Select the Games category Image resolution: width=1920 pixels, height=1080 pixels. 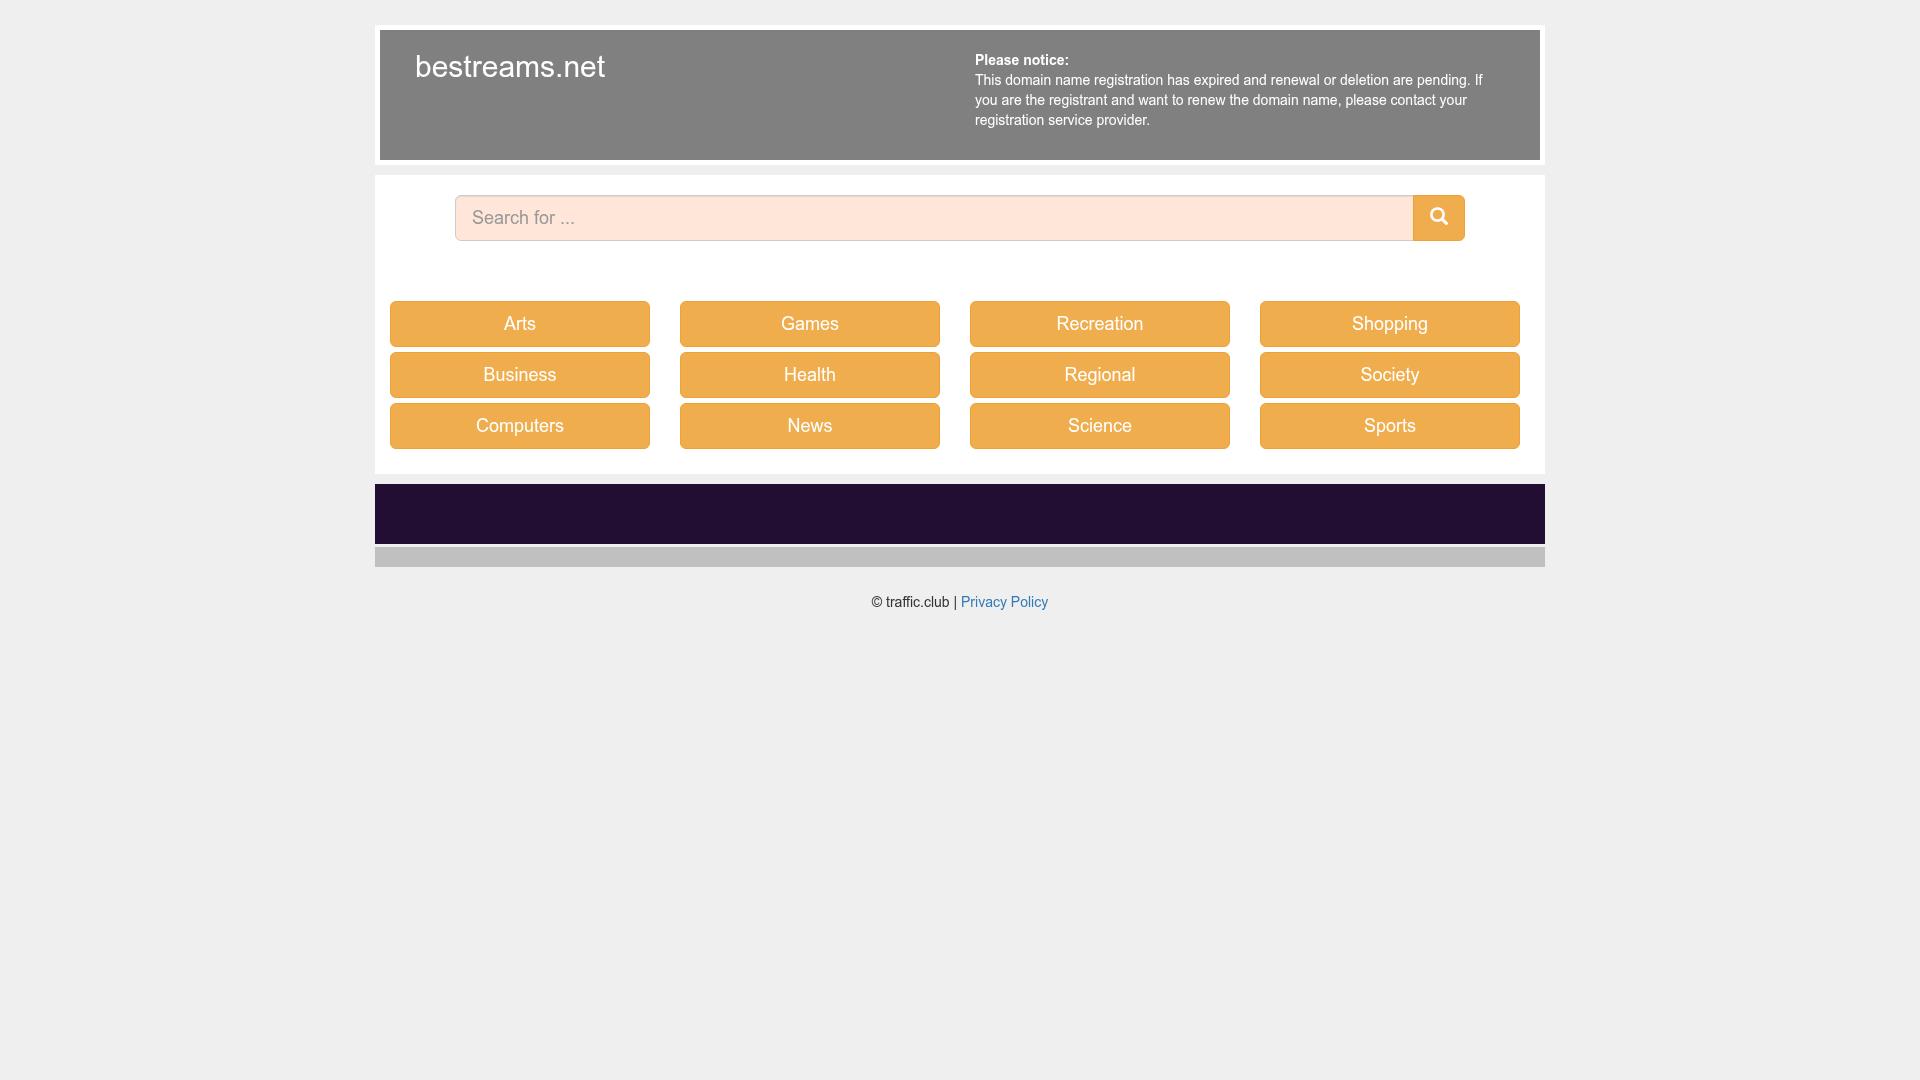(x=809, y=323)
